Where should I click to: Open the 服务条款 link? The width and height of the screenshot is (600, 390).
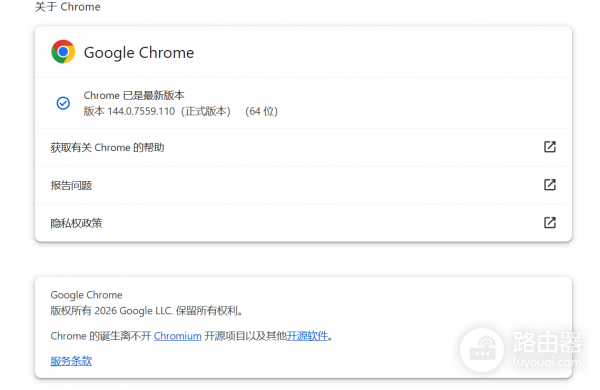71,361
